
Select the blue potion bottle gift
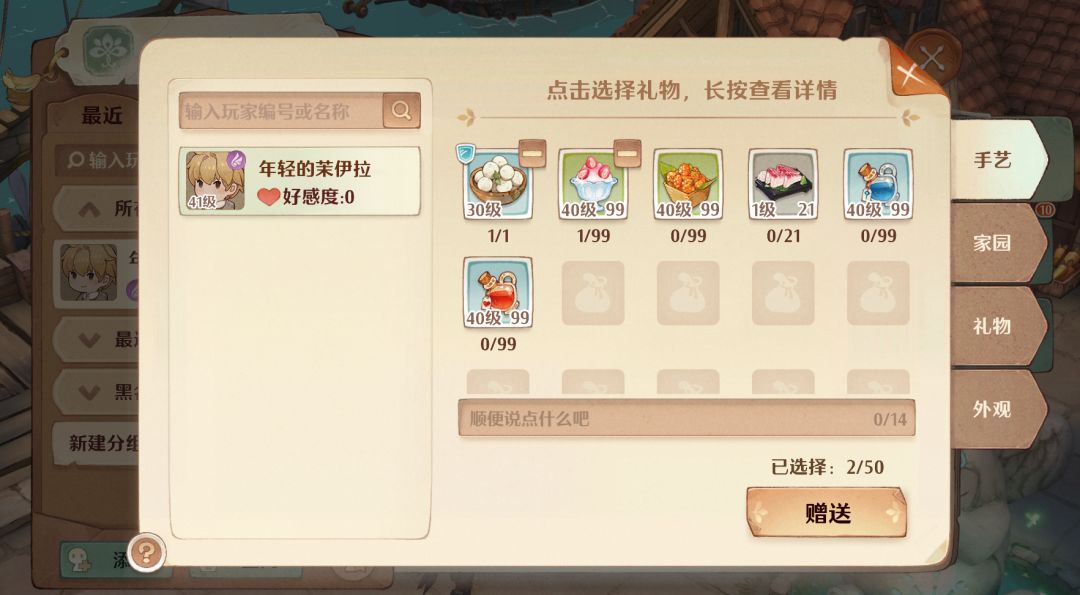click(878, 184)
